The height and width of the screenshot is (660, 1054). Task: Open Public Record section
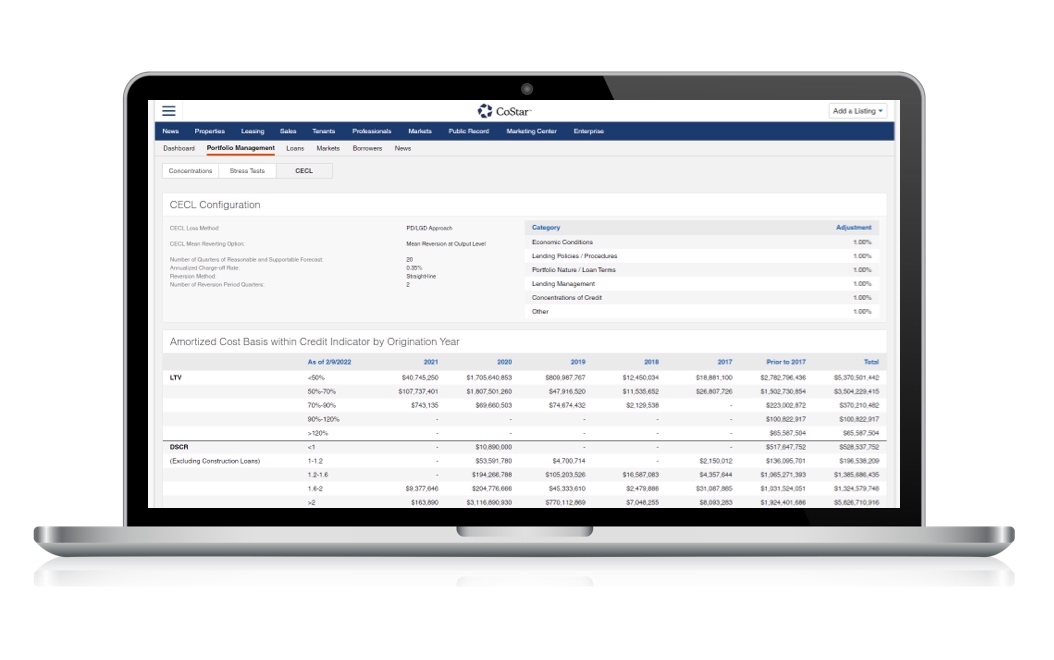[x=469, y=131]
